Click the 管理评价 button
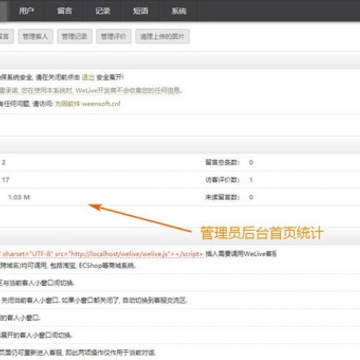 (x=114, y=36)
